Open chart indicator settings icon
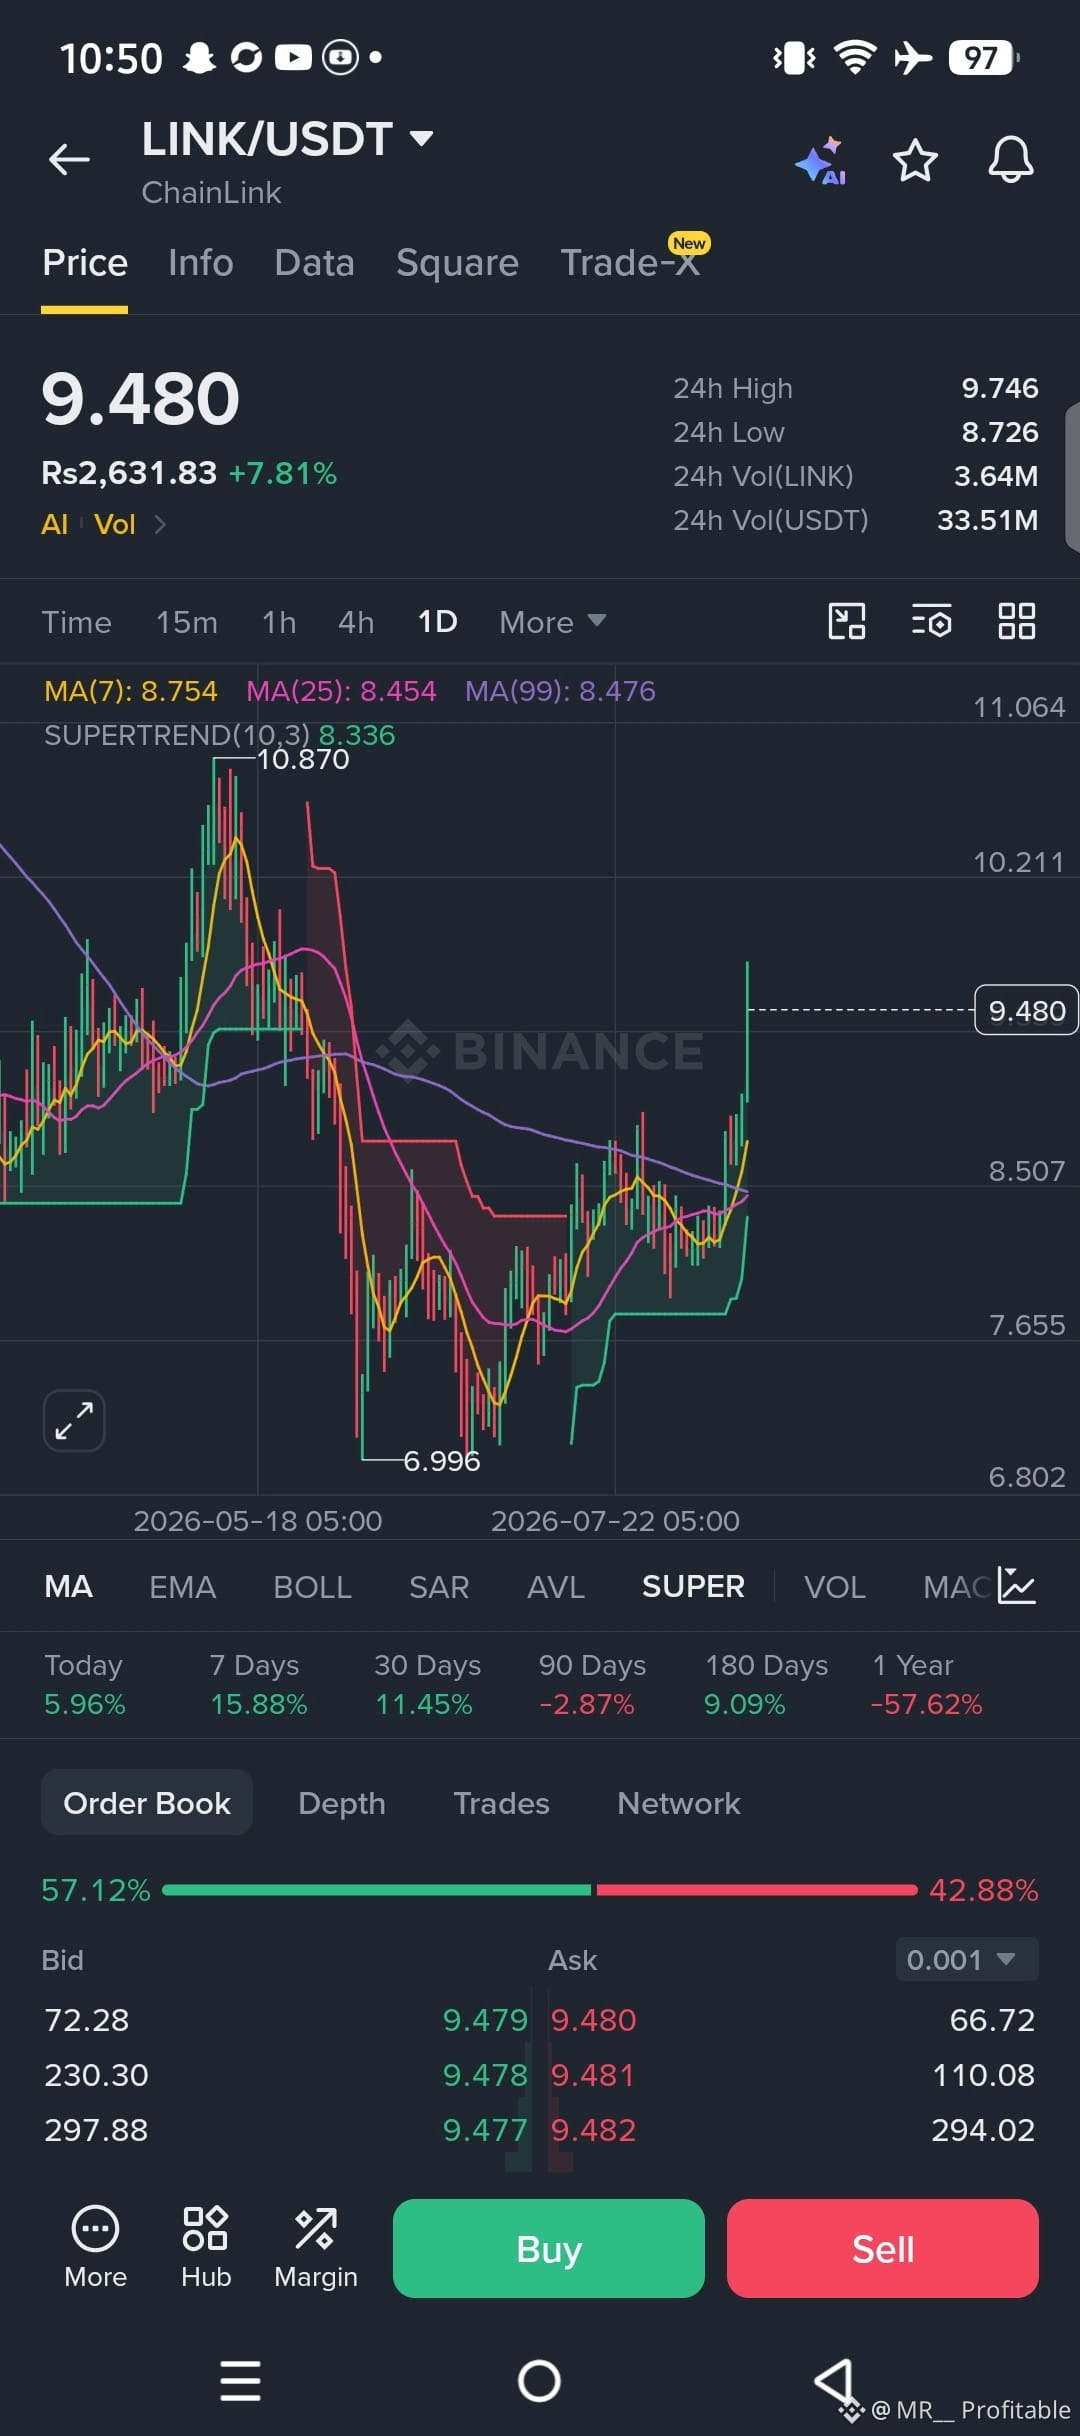Viewport: 1080px width, 2436px height. point(931,621)
